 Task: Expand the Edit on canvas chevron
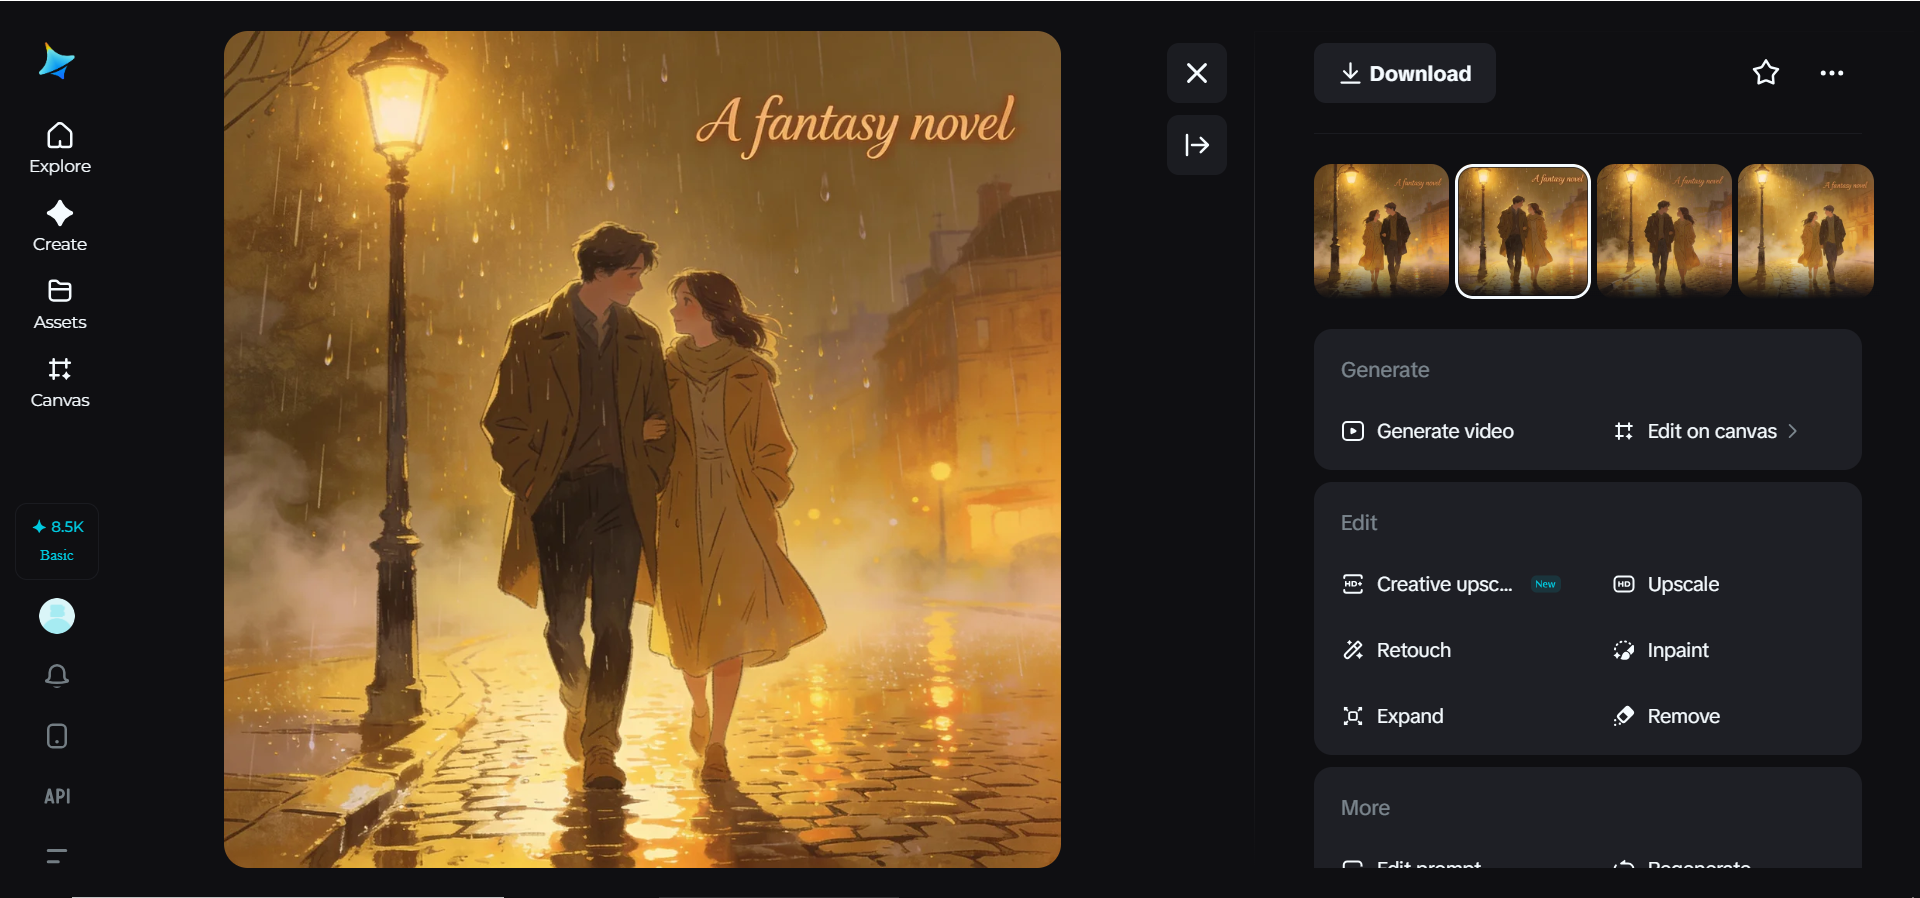tap(1793, 431)
